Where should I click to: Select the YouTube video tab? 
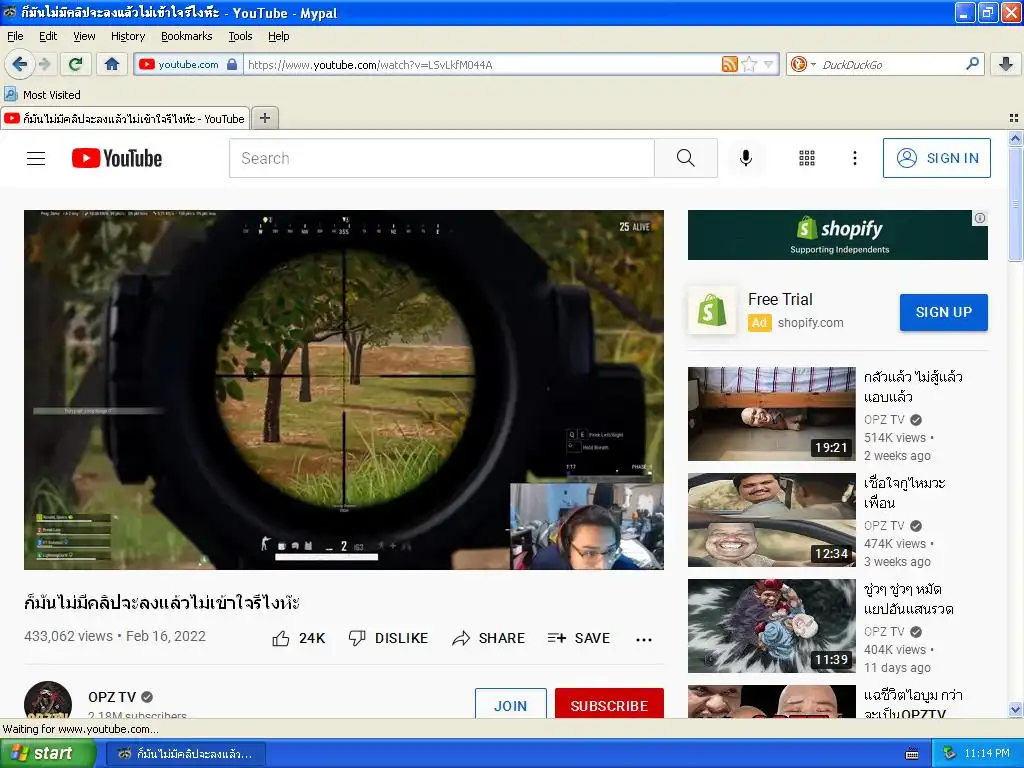tap(125, 118)
